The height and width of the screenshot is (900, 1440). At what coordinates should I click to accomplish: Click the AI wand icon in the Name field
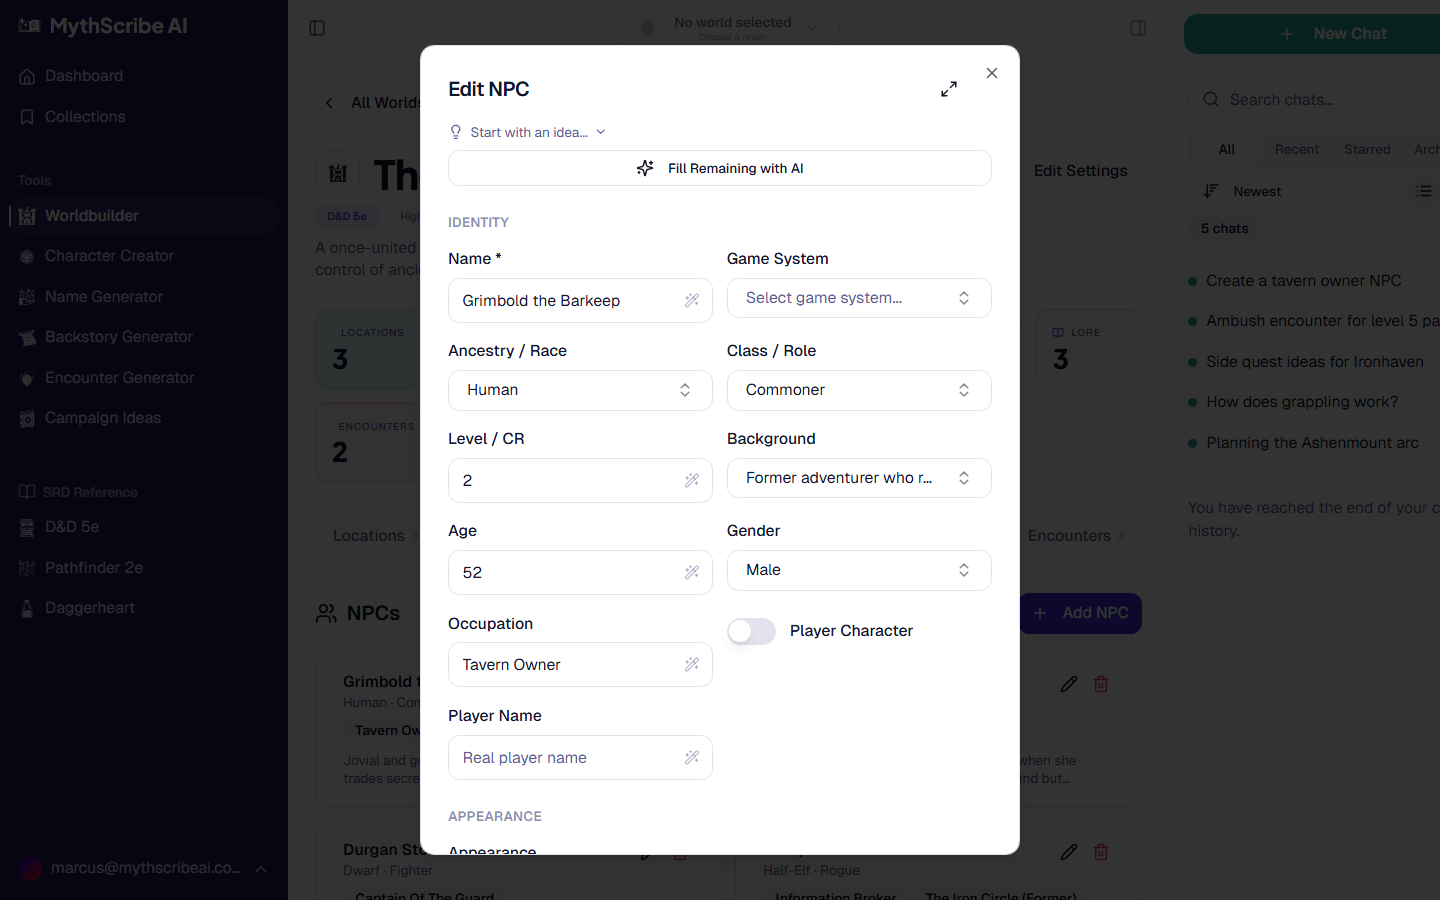(691, 301)
